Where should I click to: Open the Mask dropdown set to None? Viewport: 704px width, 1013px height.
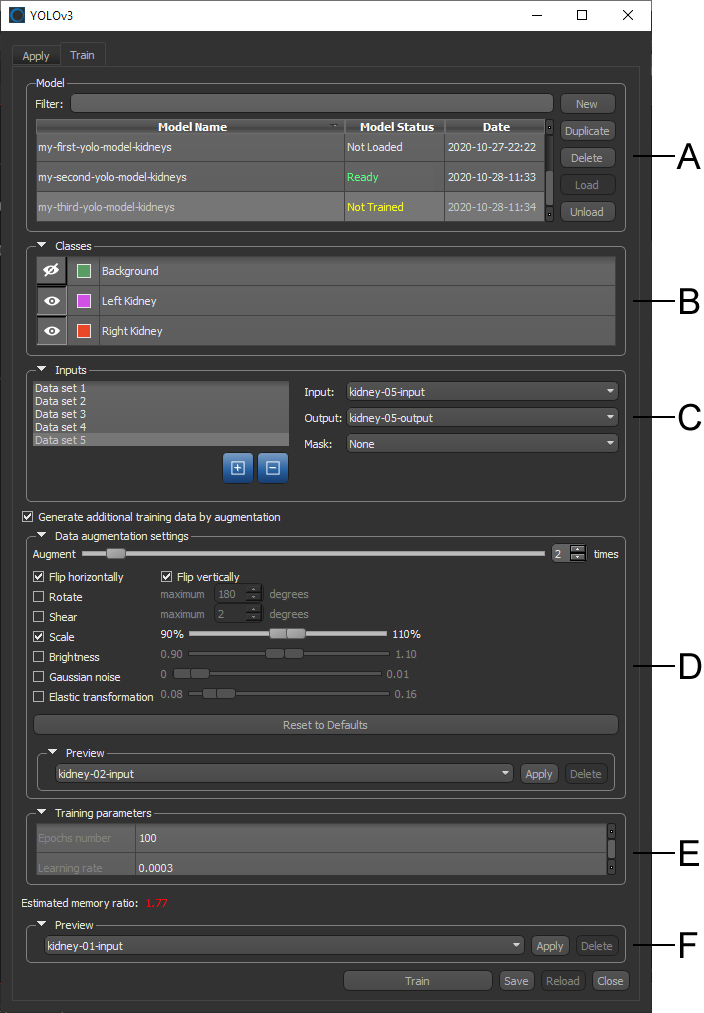[x=481, y=443]
